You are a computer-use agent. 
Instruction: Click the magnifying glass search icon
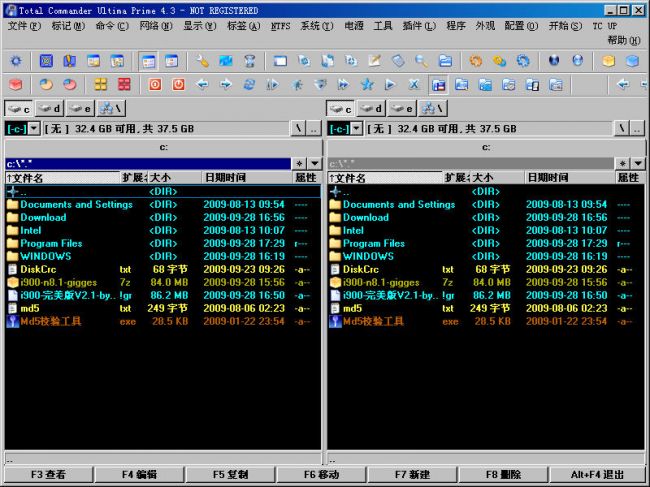[x=421, y=61]
